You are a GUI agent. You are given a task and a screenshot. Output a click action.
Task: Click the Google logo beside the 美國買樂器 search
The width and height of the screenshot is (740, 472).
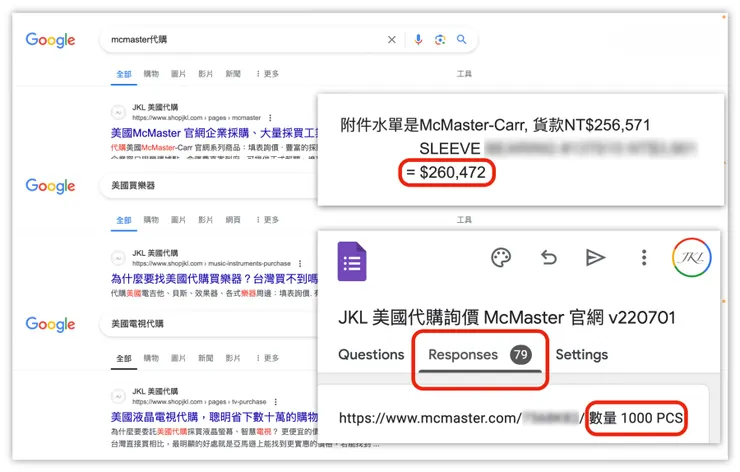[50, 186]
